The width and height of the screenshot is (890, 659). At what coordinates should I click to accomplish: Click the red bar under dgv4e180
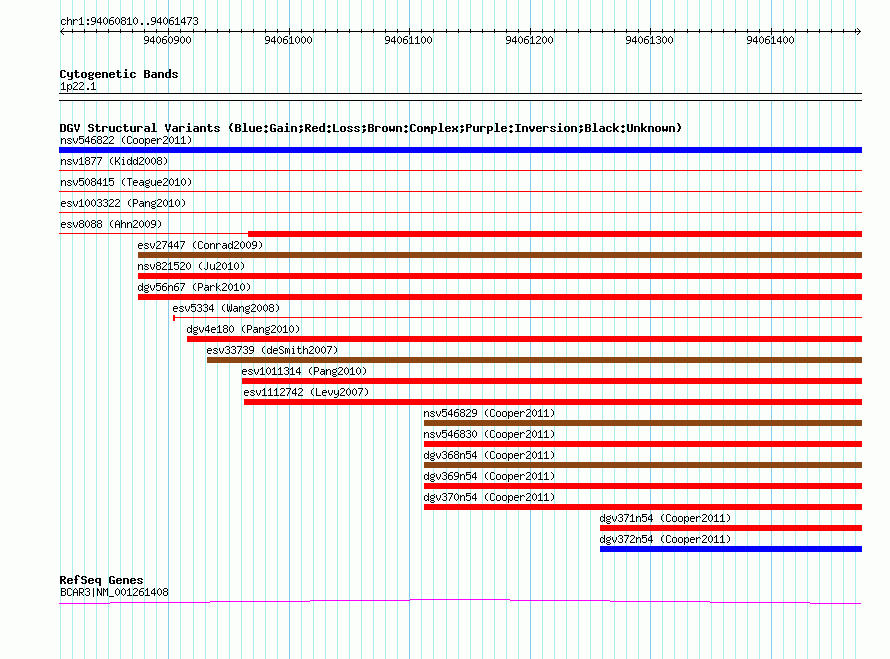(x=524, y=339)
